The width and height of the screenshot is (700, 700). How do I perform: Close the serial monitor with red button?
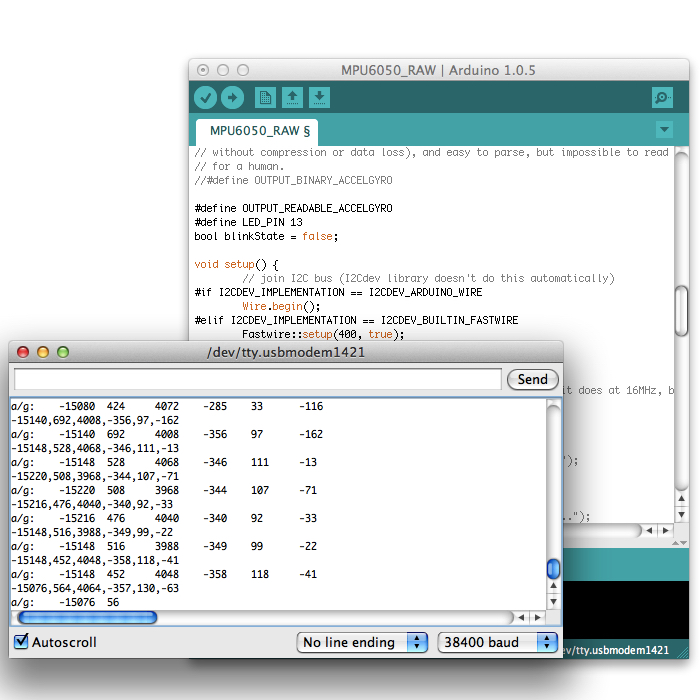tap(23, 352)
